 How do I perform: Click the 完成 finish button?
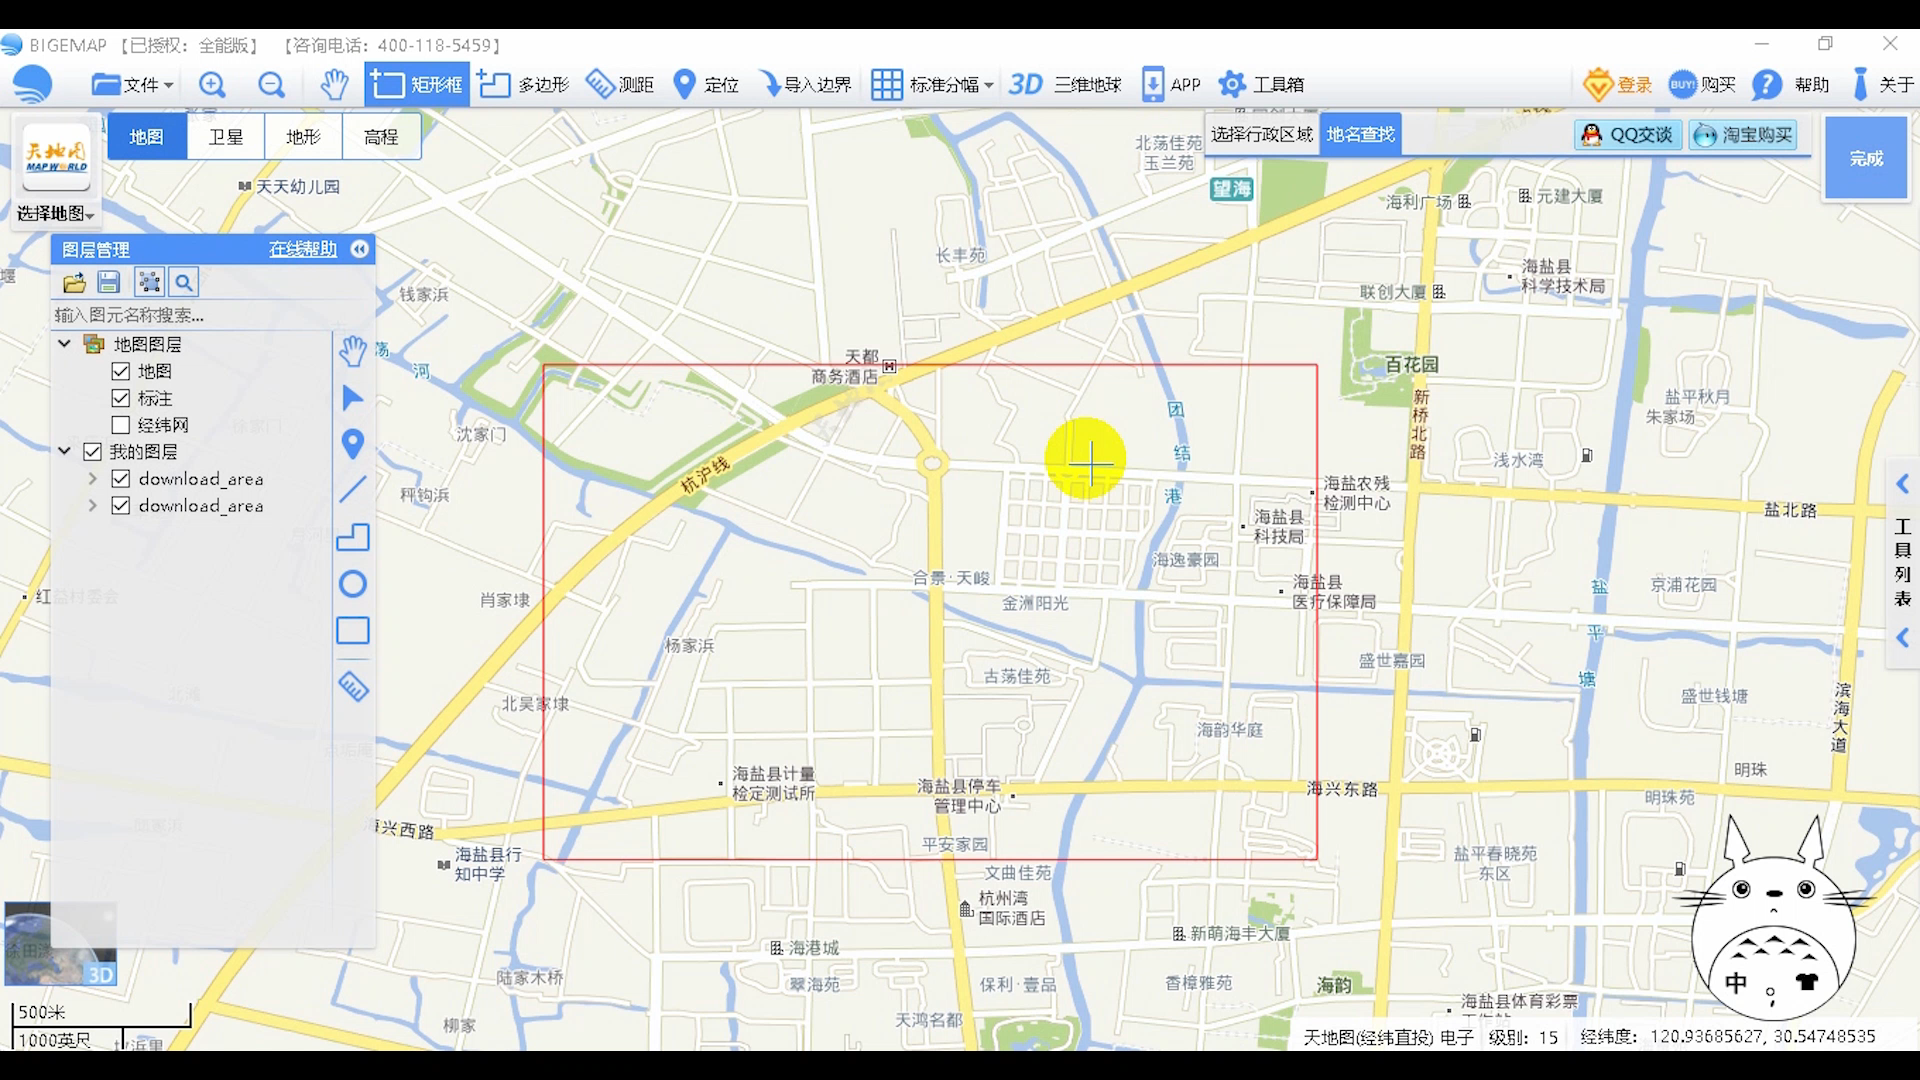point(1870,158)
